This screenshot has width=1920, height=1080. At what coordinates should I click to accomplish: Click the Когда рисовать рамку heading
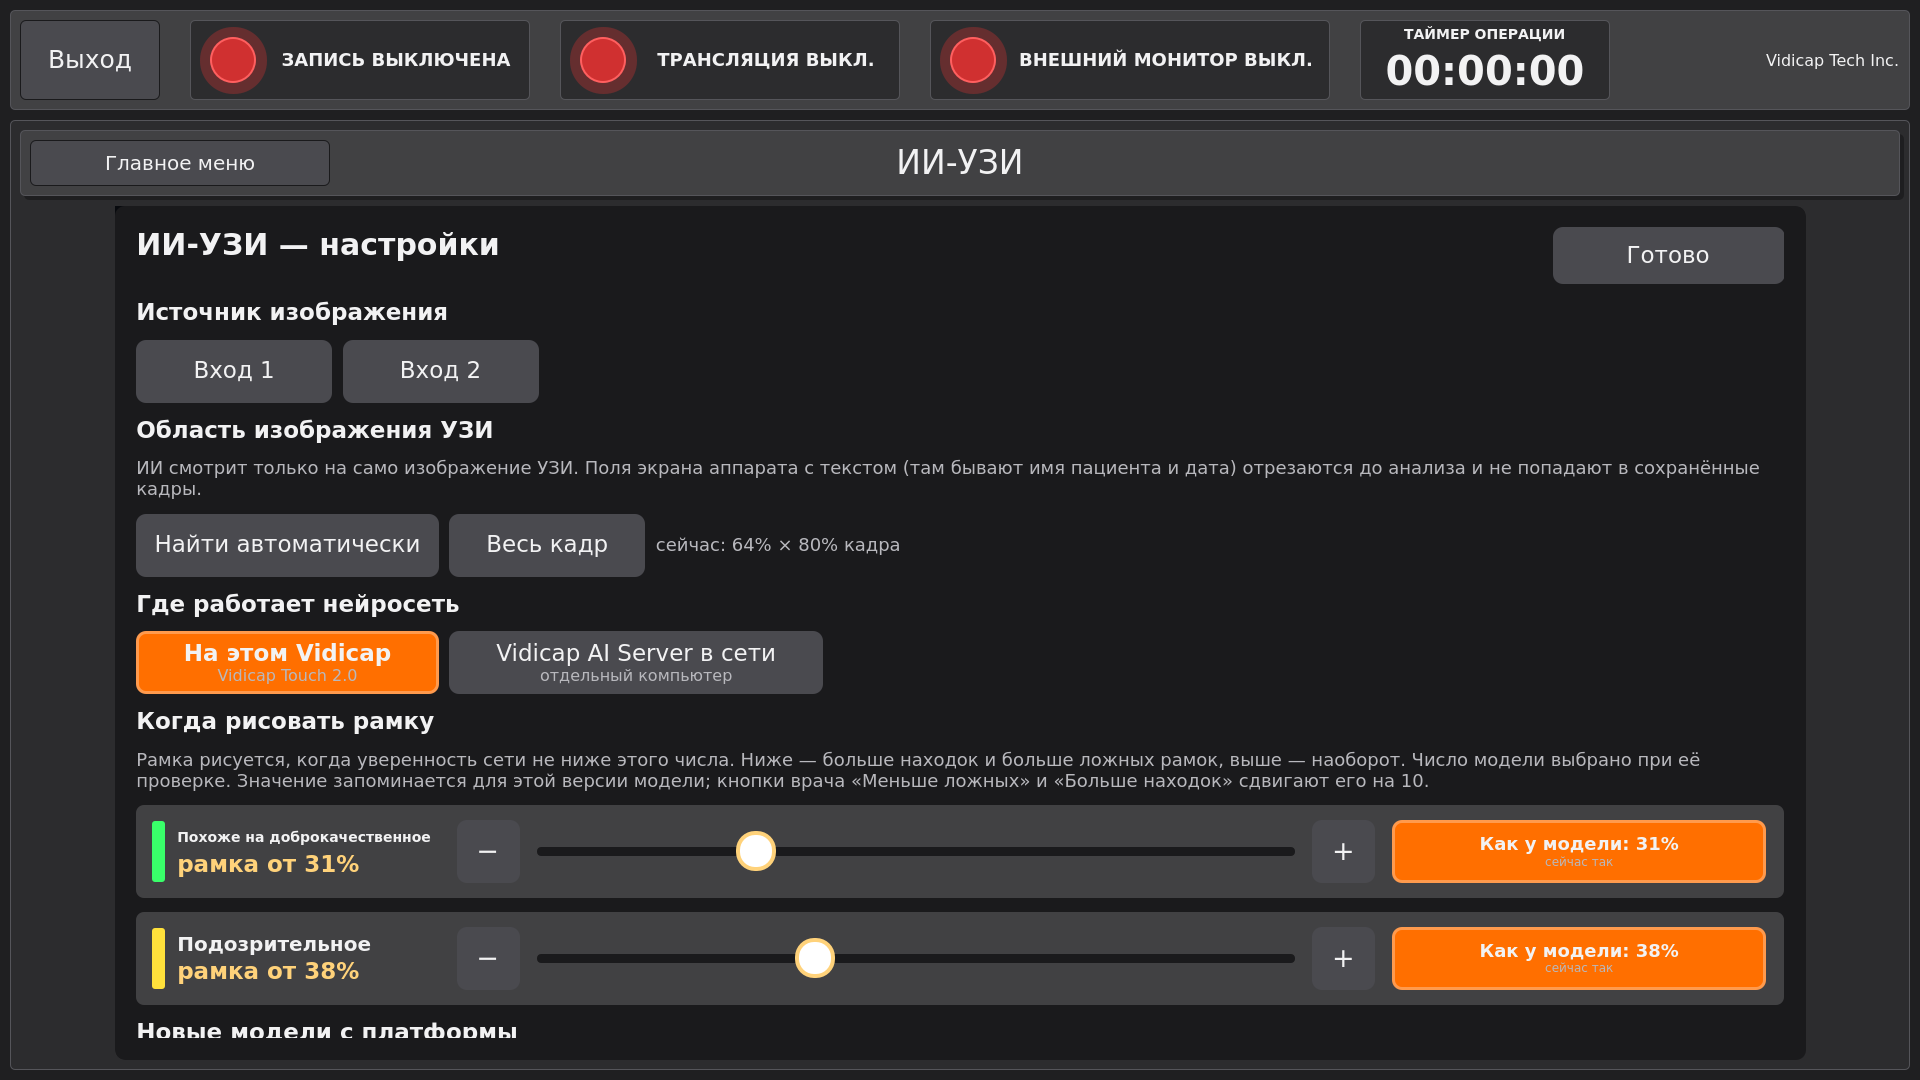pos(285,722)
